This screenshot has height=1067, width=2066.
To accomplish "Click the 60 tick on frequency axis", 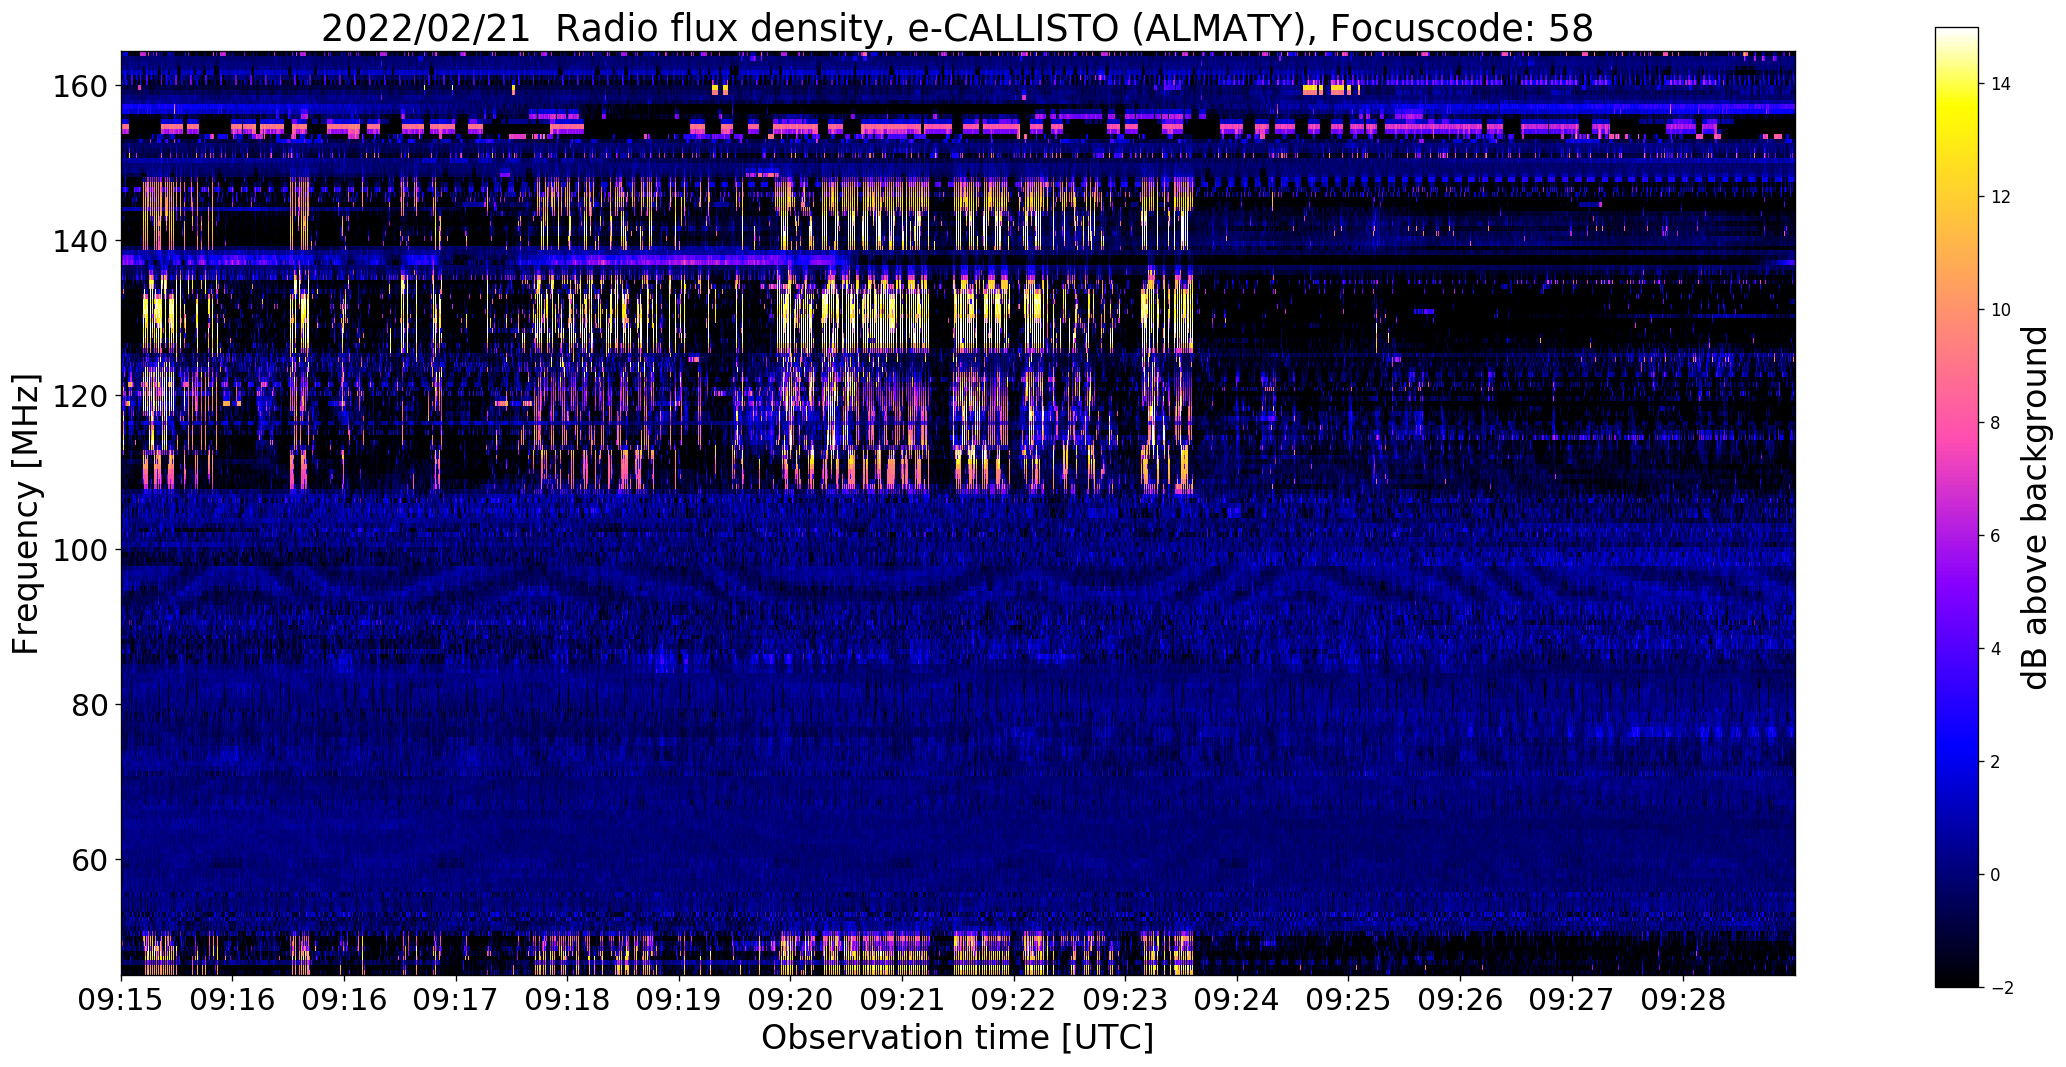I will coord(88,860).
